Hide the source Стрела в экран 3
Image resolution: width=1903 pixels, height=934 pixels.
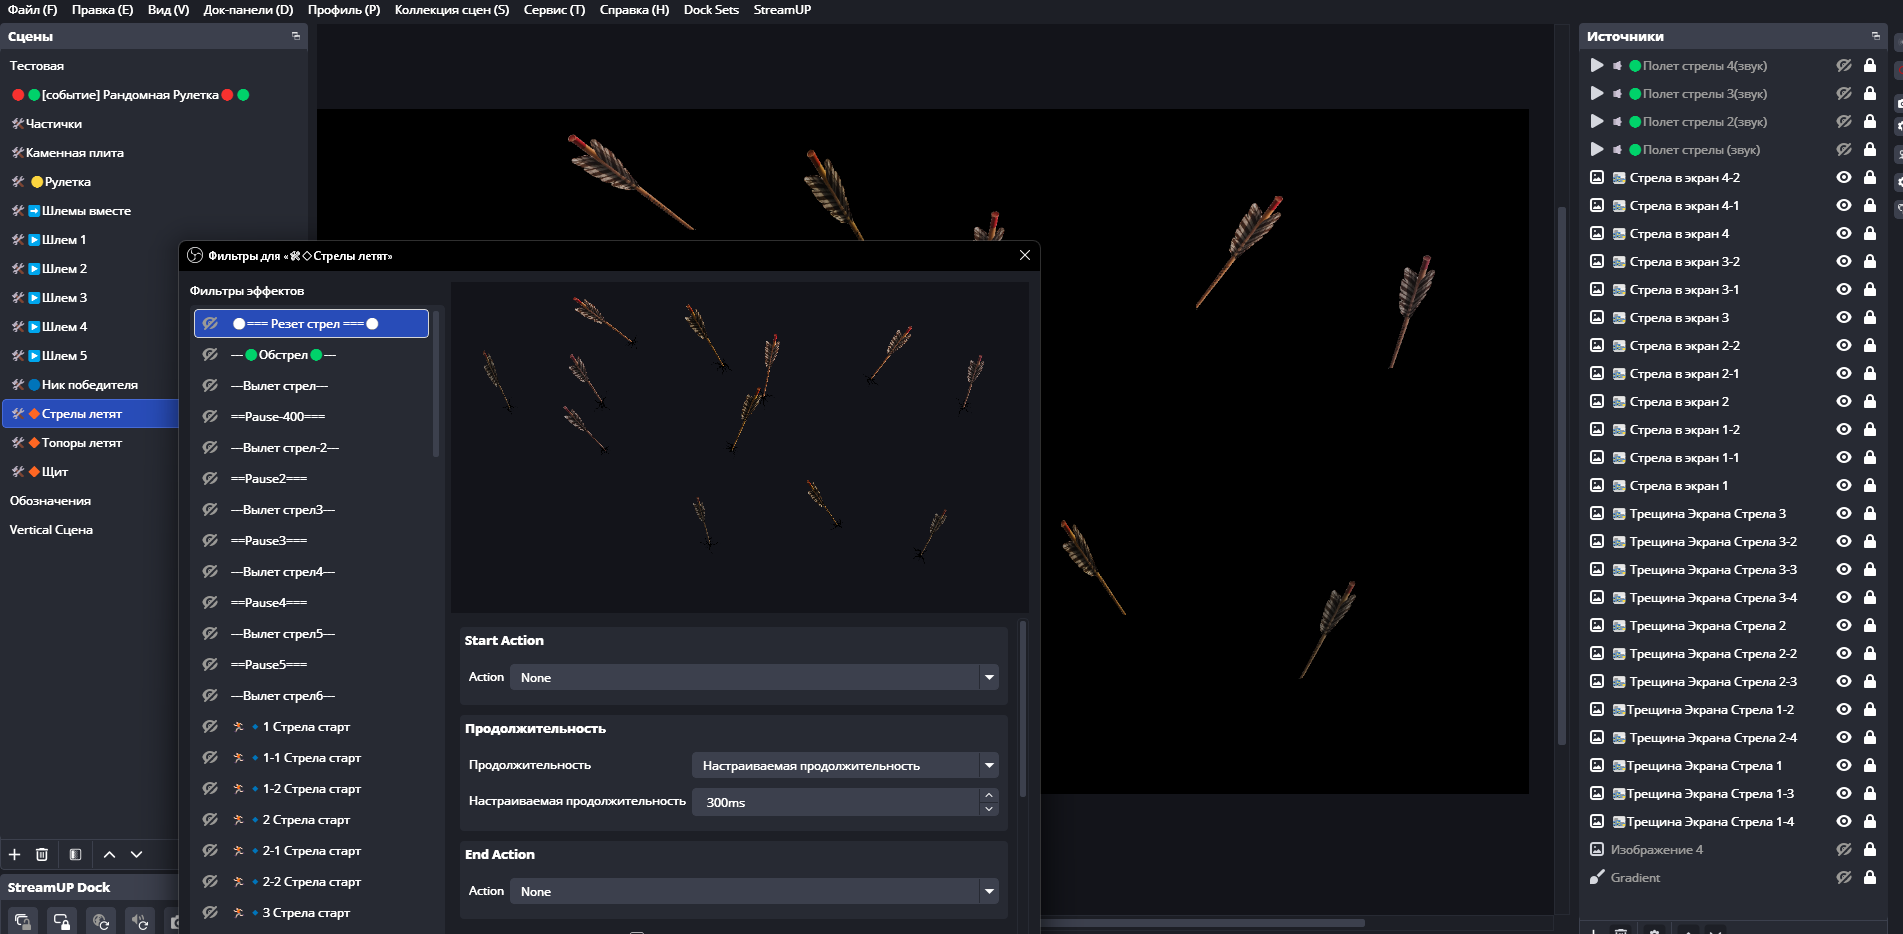(x=1843, y=318)
